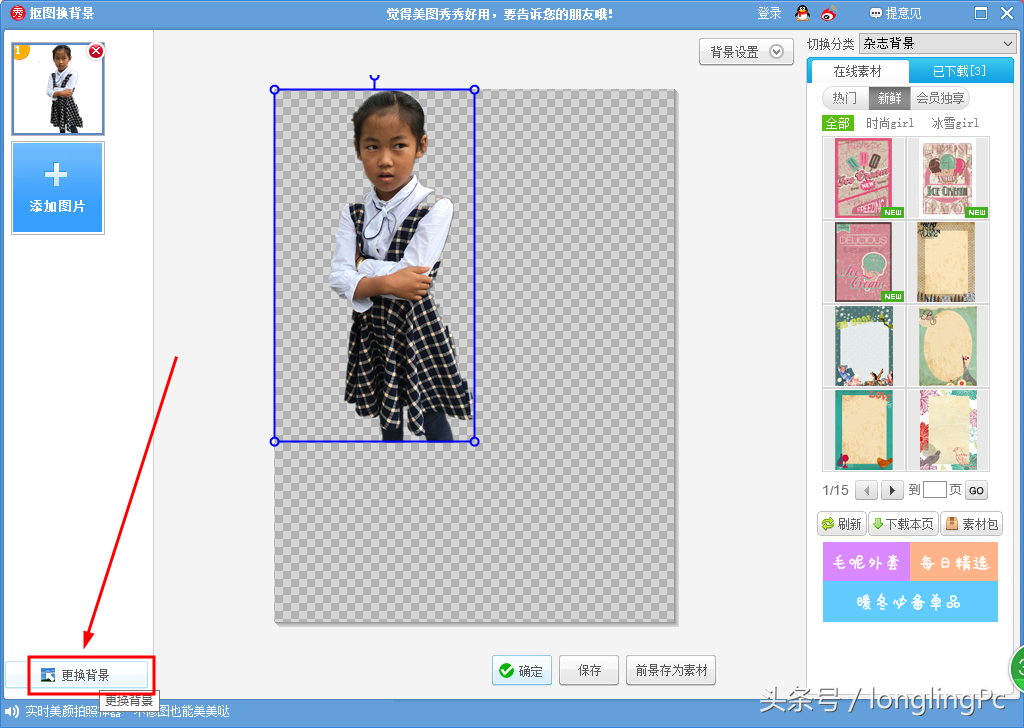Screen dimensions: 1024x728
Task: Click the 更换背景 change background button
Action: [77, 675]
